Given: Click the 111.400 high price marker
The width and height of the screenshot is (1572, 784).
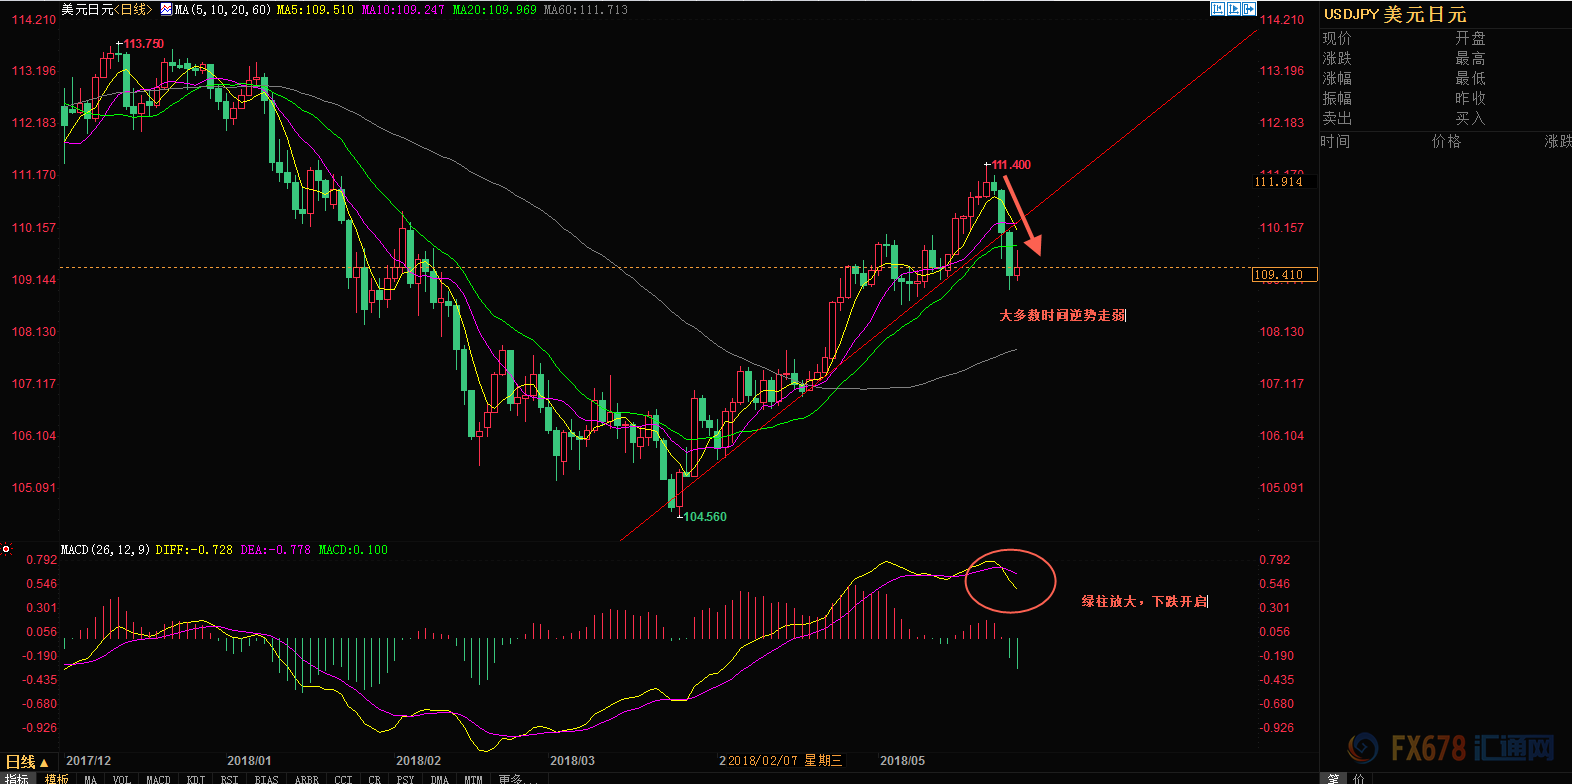Looking at the screenshot, I should point(1010,165).
